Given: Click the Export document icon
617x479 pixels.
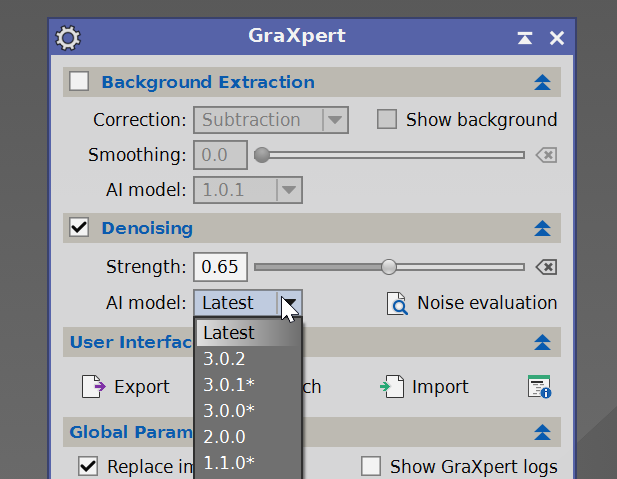Looking at the screenshot, I should coord(94,387).
